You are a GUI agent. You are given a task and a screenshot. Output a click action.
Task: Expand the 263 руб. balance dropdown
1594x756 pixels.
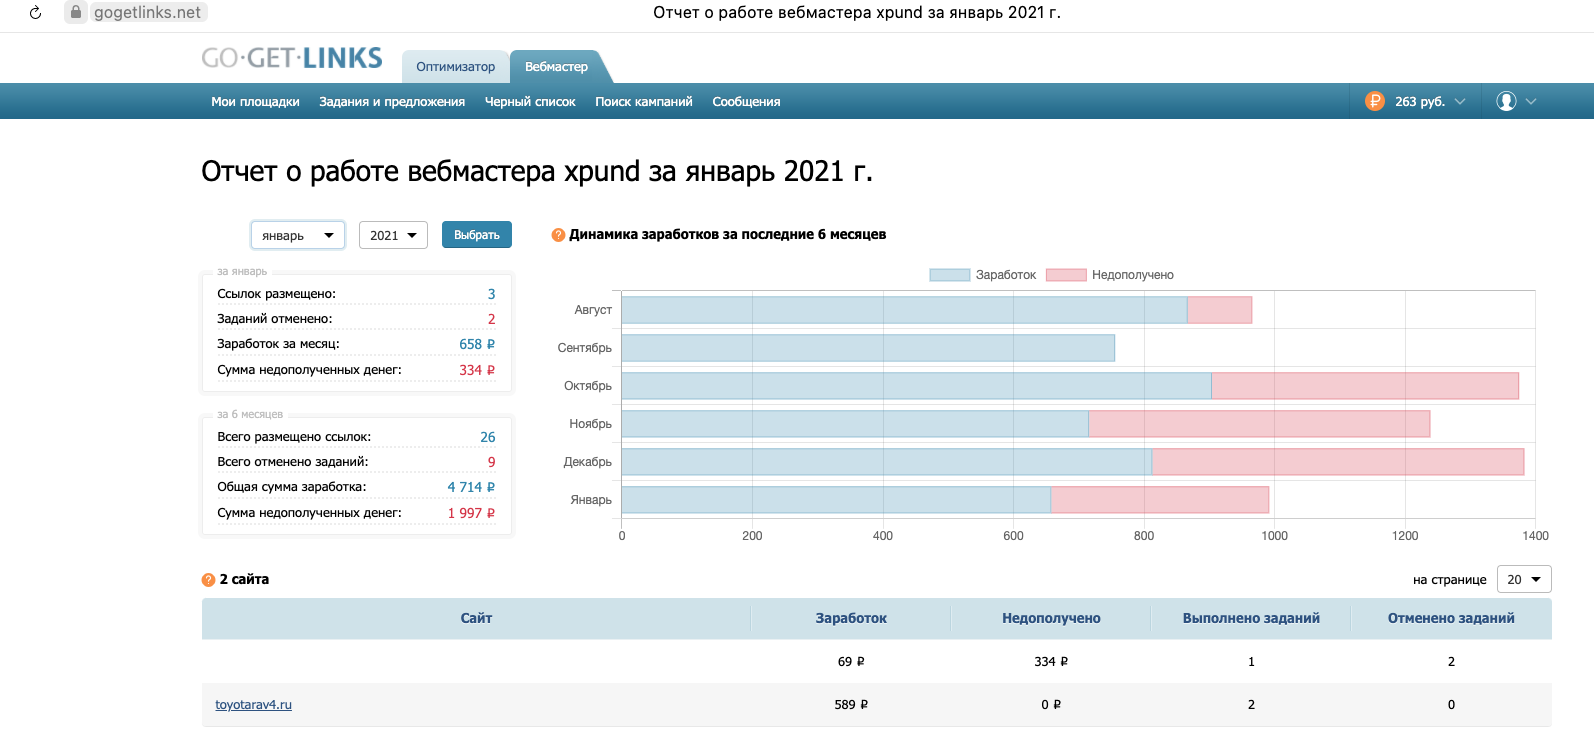pos(1460,101)
